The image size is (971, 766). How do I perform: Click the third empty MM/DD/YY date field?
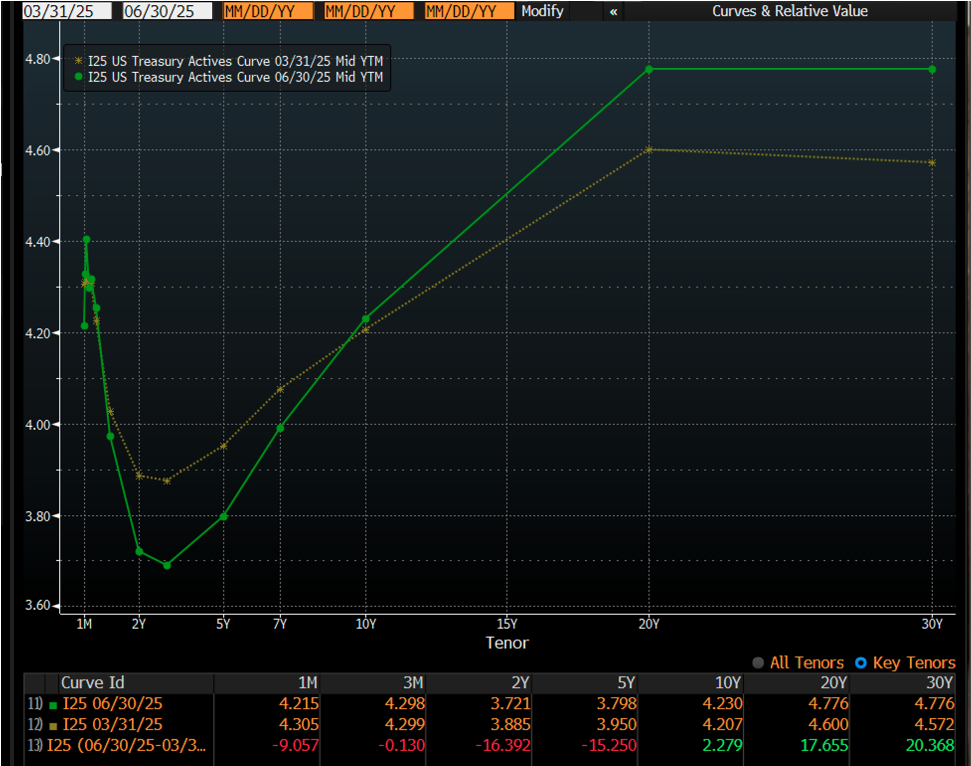click(469, 11)
